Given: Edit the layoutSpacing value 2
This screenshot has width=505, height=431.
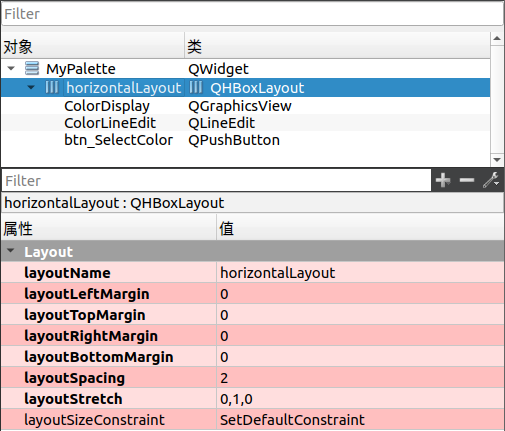Looking at the screenshot, I should pyautogui.click(x=360, y=378).
